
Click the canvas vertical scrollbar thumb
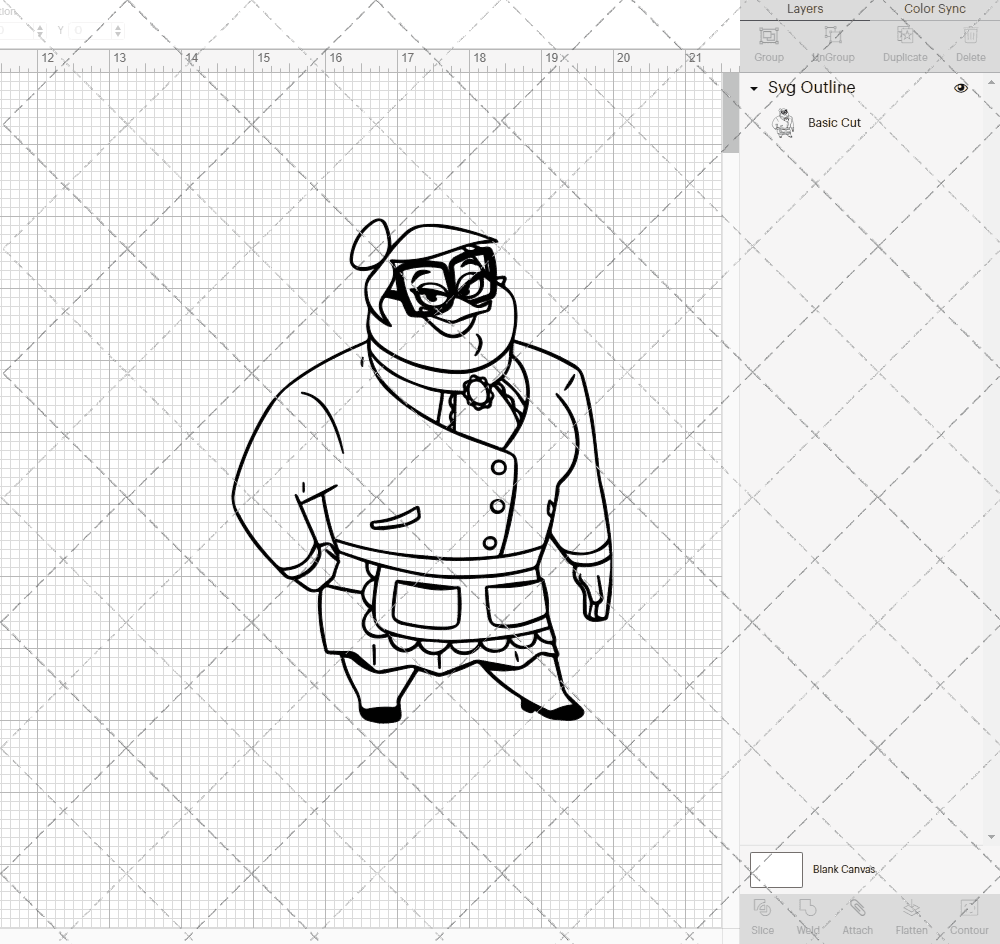pyautogui.click(x=730, y=112)
